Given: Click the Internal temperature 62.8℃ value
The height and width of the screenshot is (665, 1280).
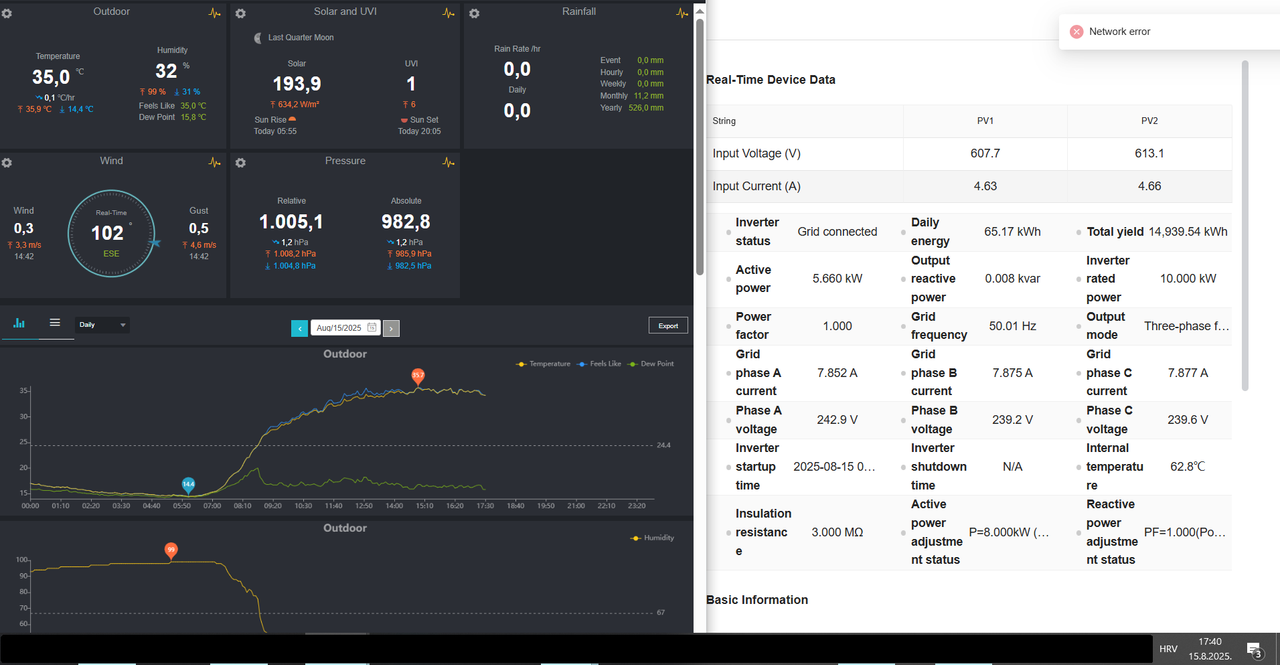Looking at the screenshot, I should point(1187,467).
